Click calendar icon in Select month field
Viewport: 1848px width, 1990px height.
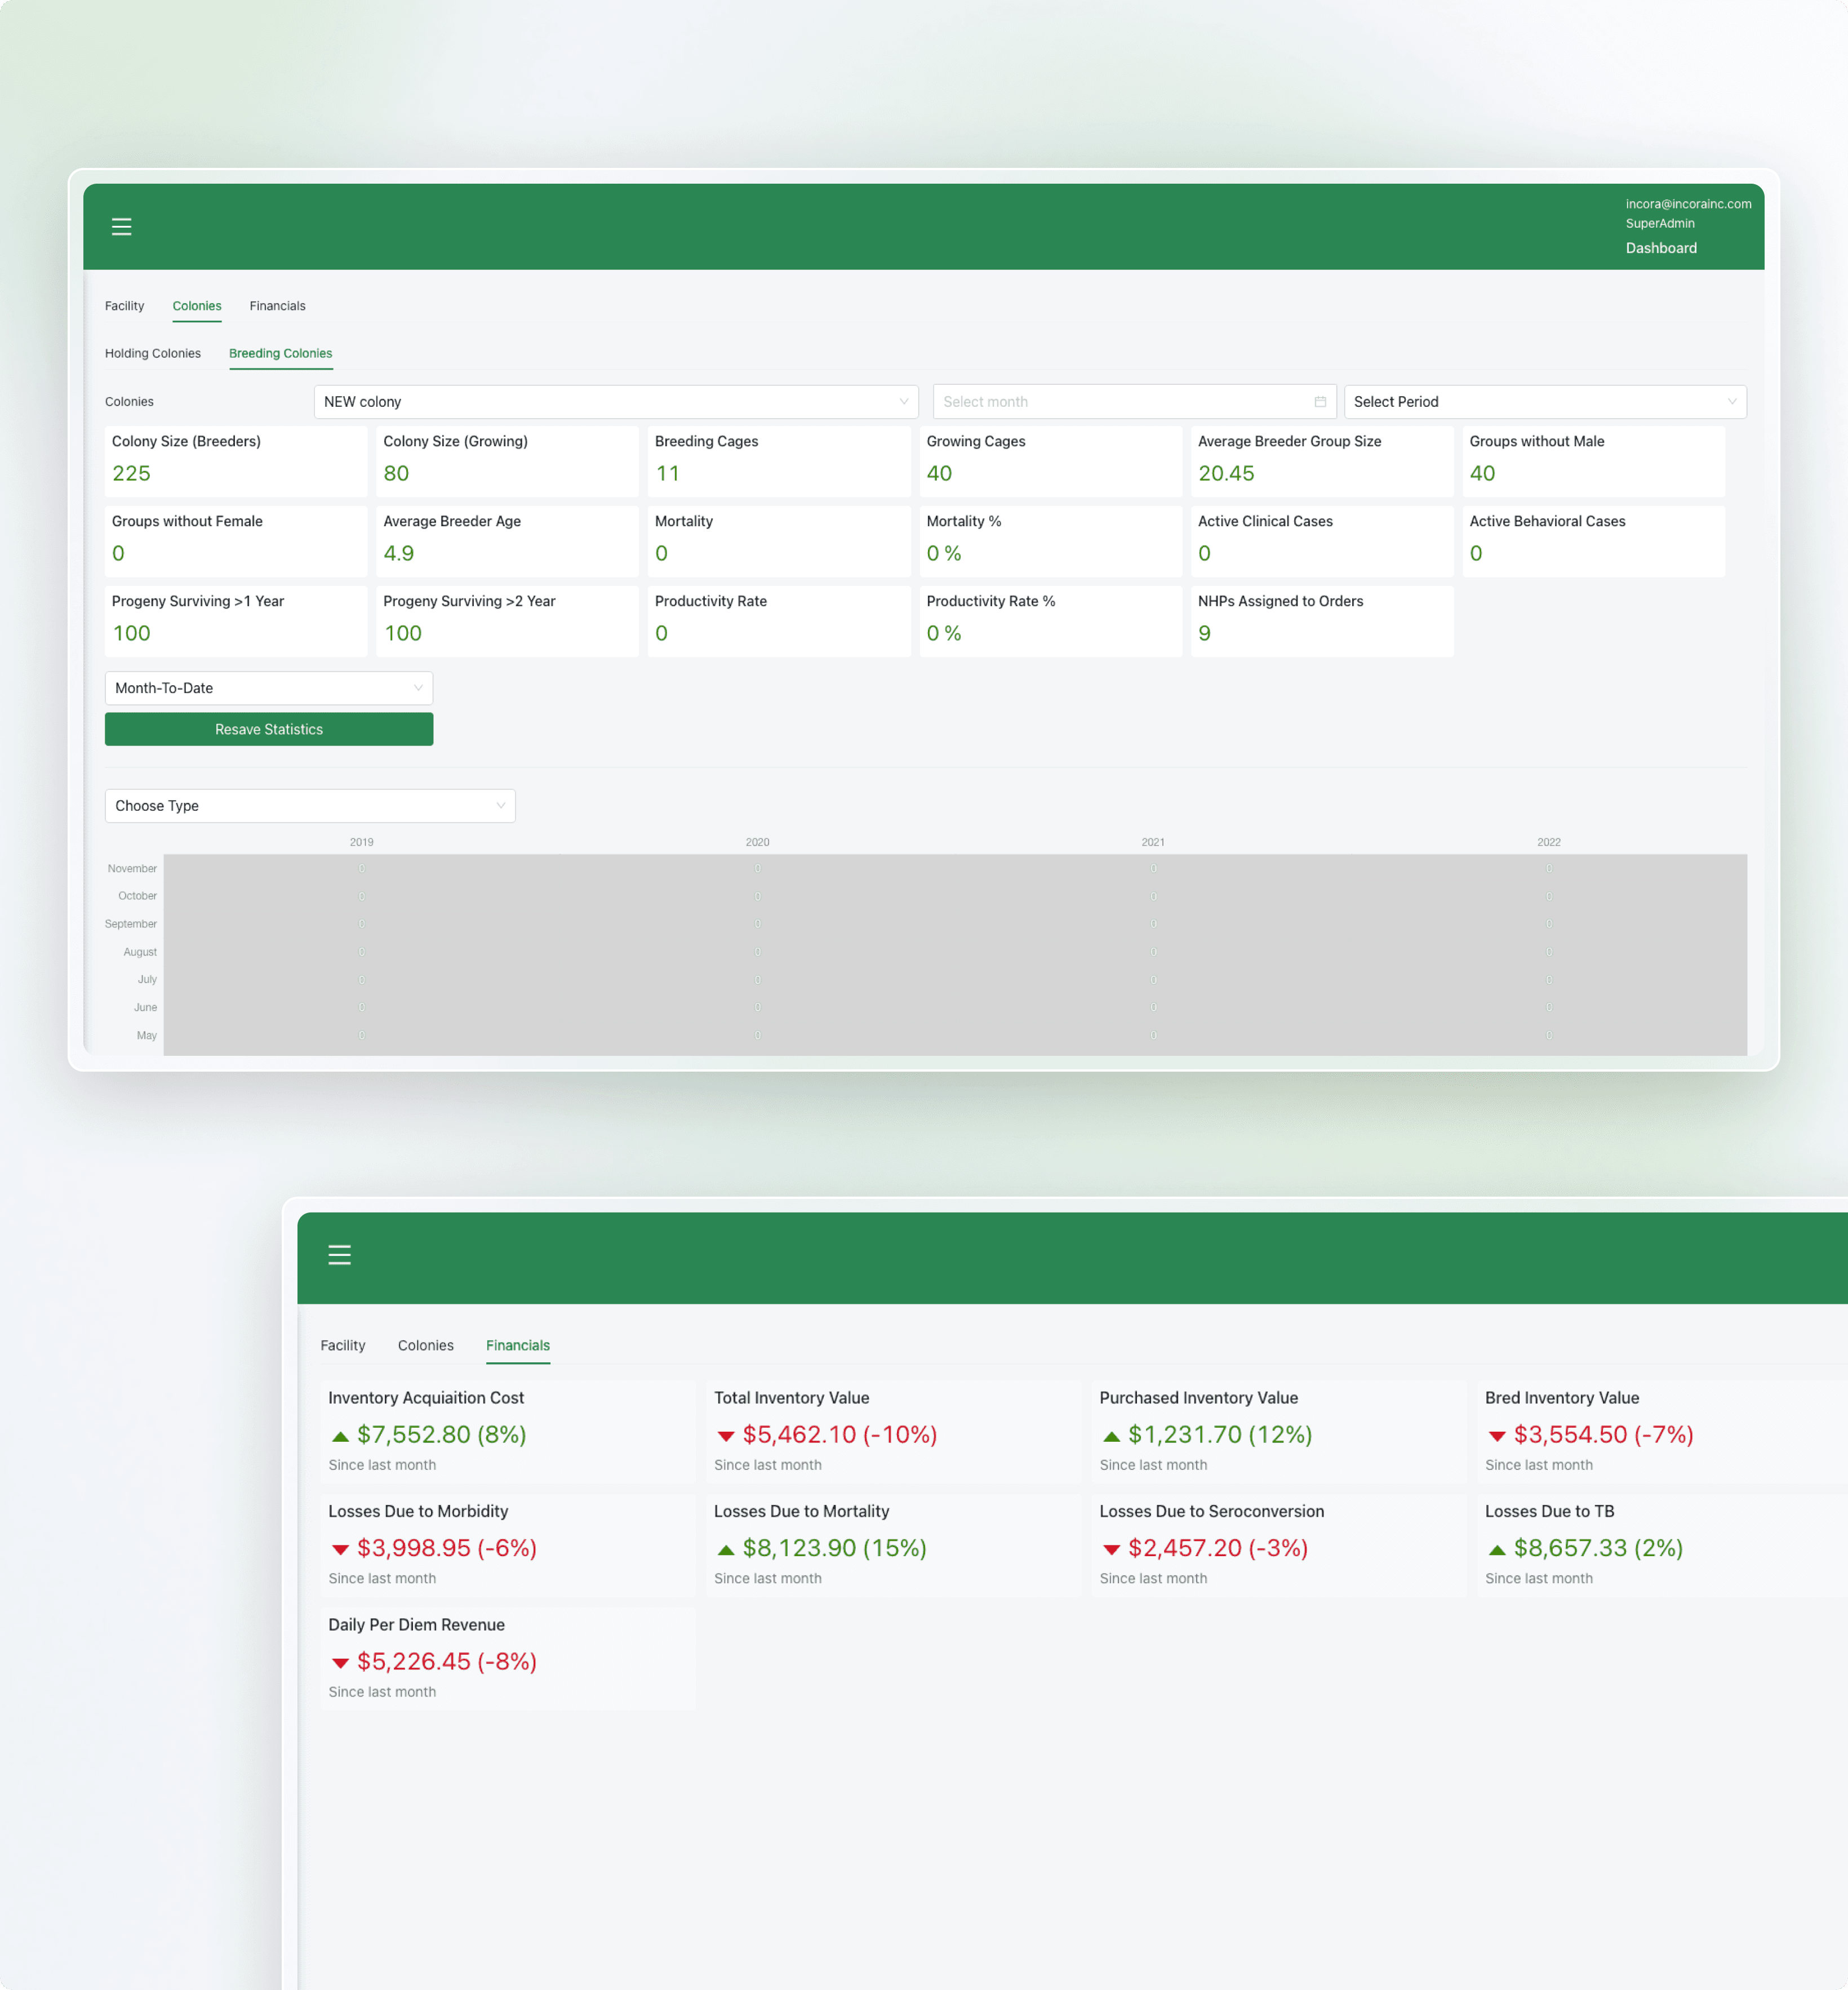[1320, 402]
